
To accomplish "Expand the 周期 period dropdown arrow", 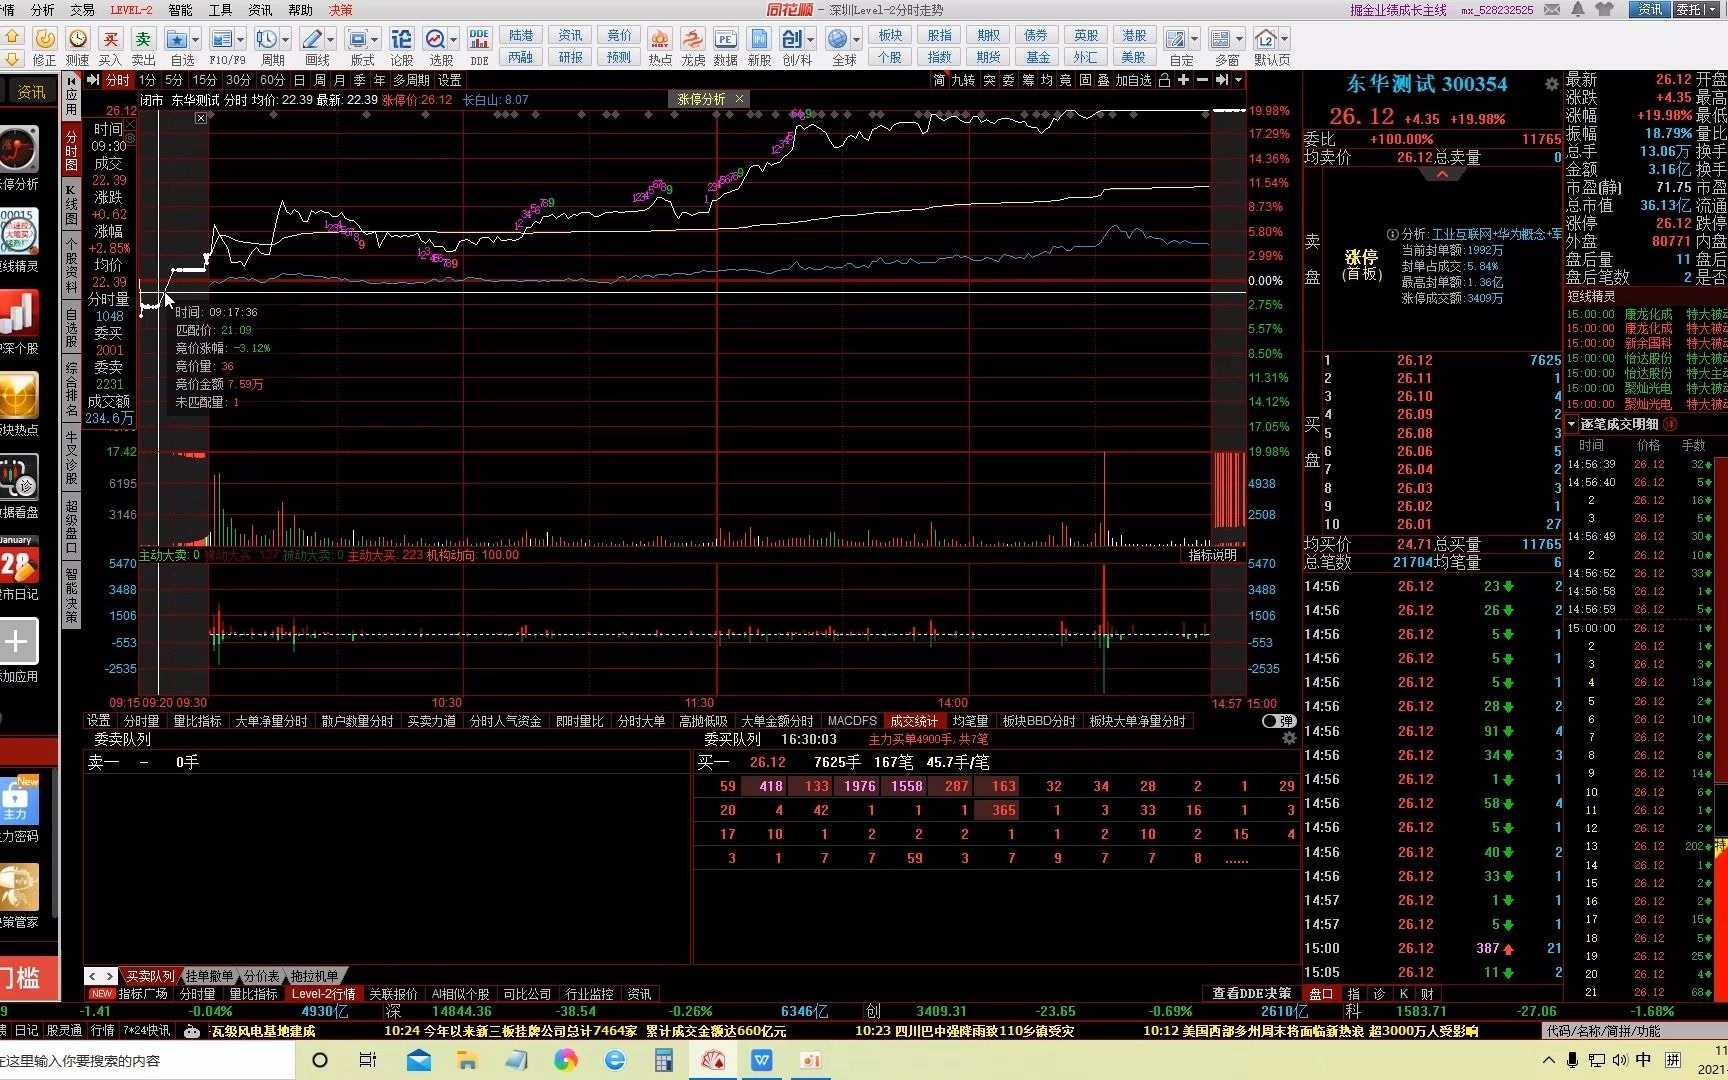I will point(286,40).
